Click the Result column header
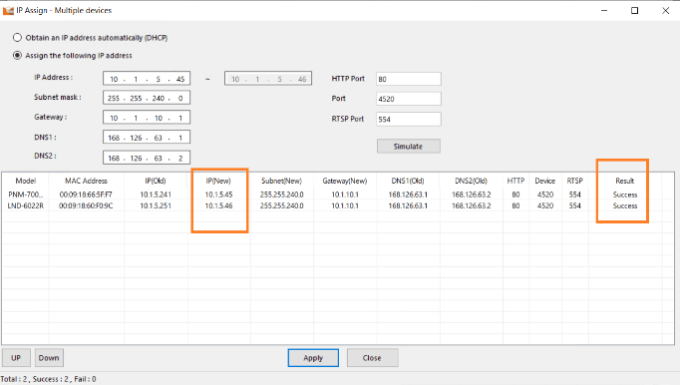Image resolution: width=680 pixels, height=385 pixels. click(625, 181)
